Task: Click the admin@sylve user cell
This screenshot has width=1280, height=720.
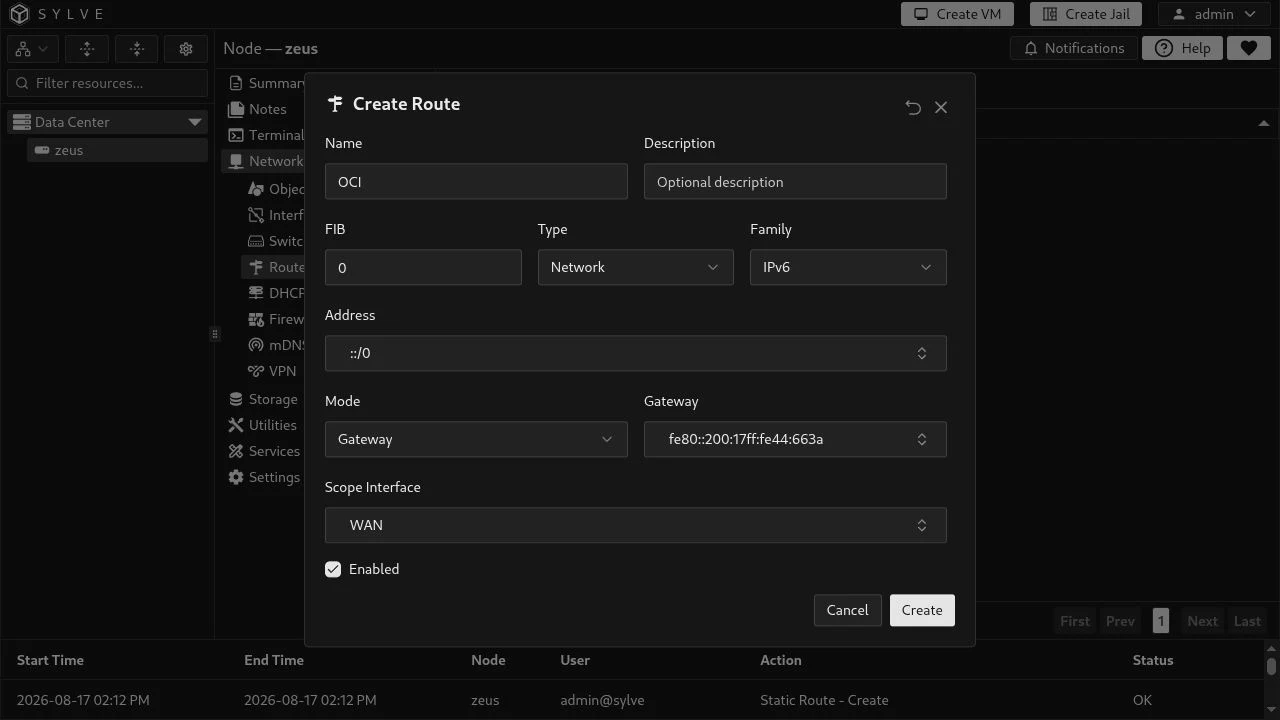Action: click(602, 700)
